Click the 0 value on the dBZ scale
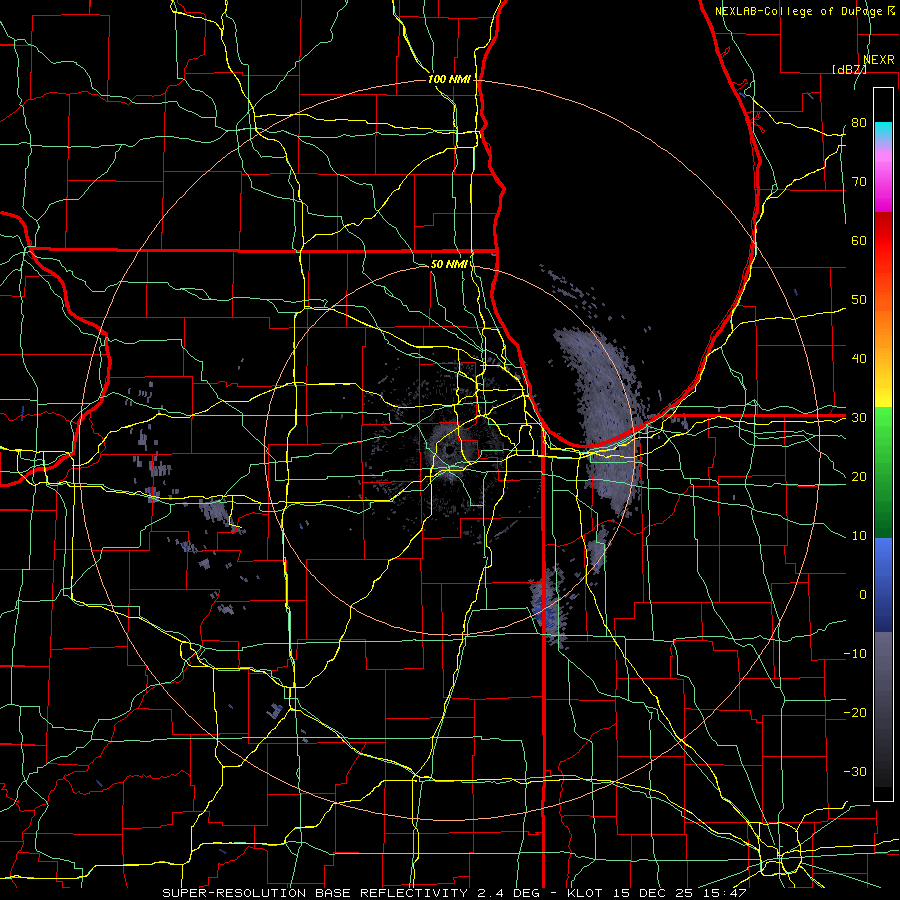The width and height of the screenshot is (900, 900). pos(863,595)
